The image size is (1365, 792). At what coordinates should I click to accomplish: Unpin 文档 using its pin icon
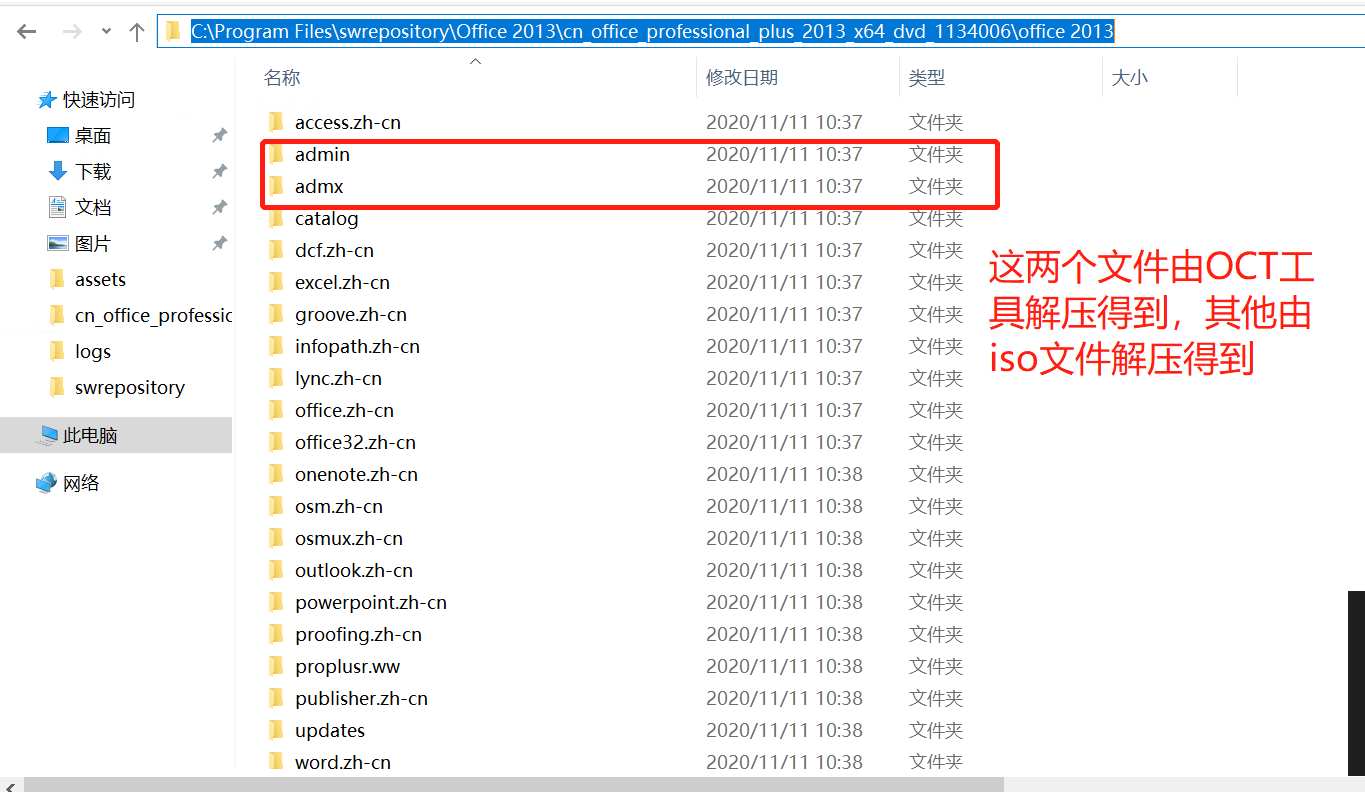point(219,208)
